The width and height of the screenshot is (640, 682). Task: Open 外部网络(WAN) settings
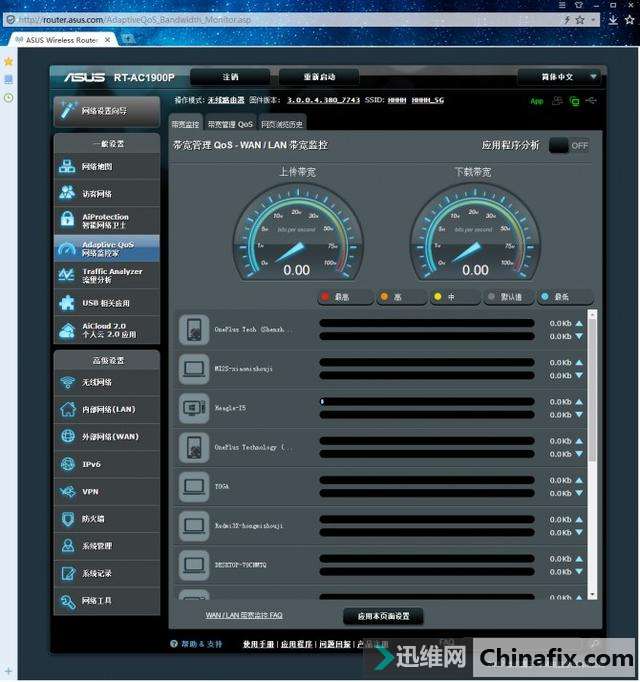click(107, 437)
